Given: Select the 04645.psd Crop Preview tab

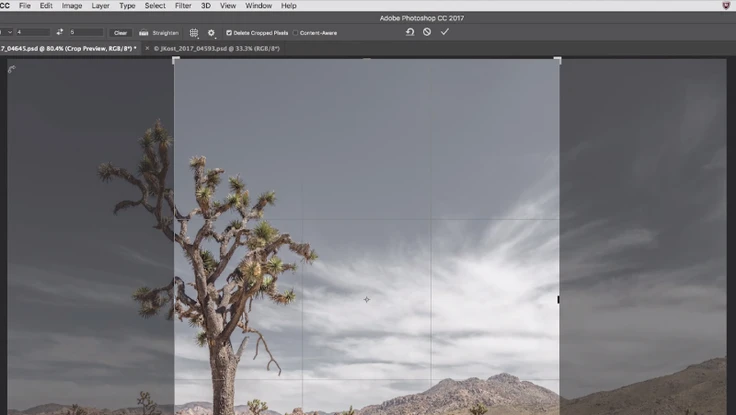Looking at the screenshot, I should (68, 48).
